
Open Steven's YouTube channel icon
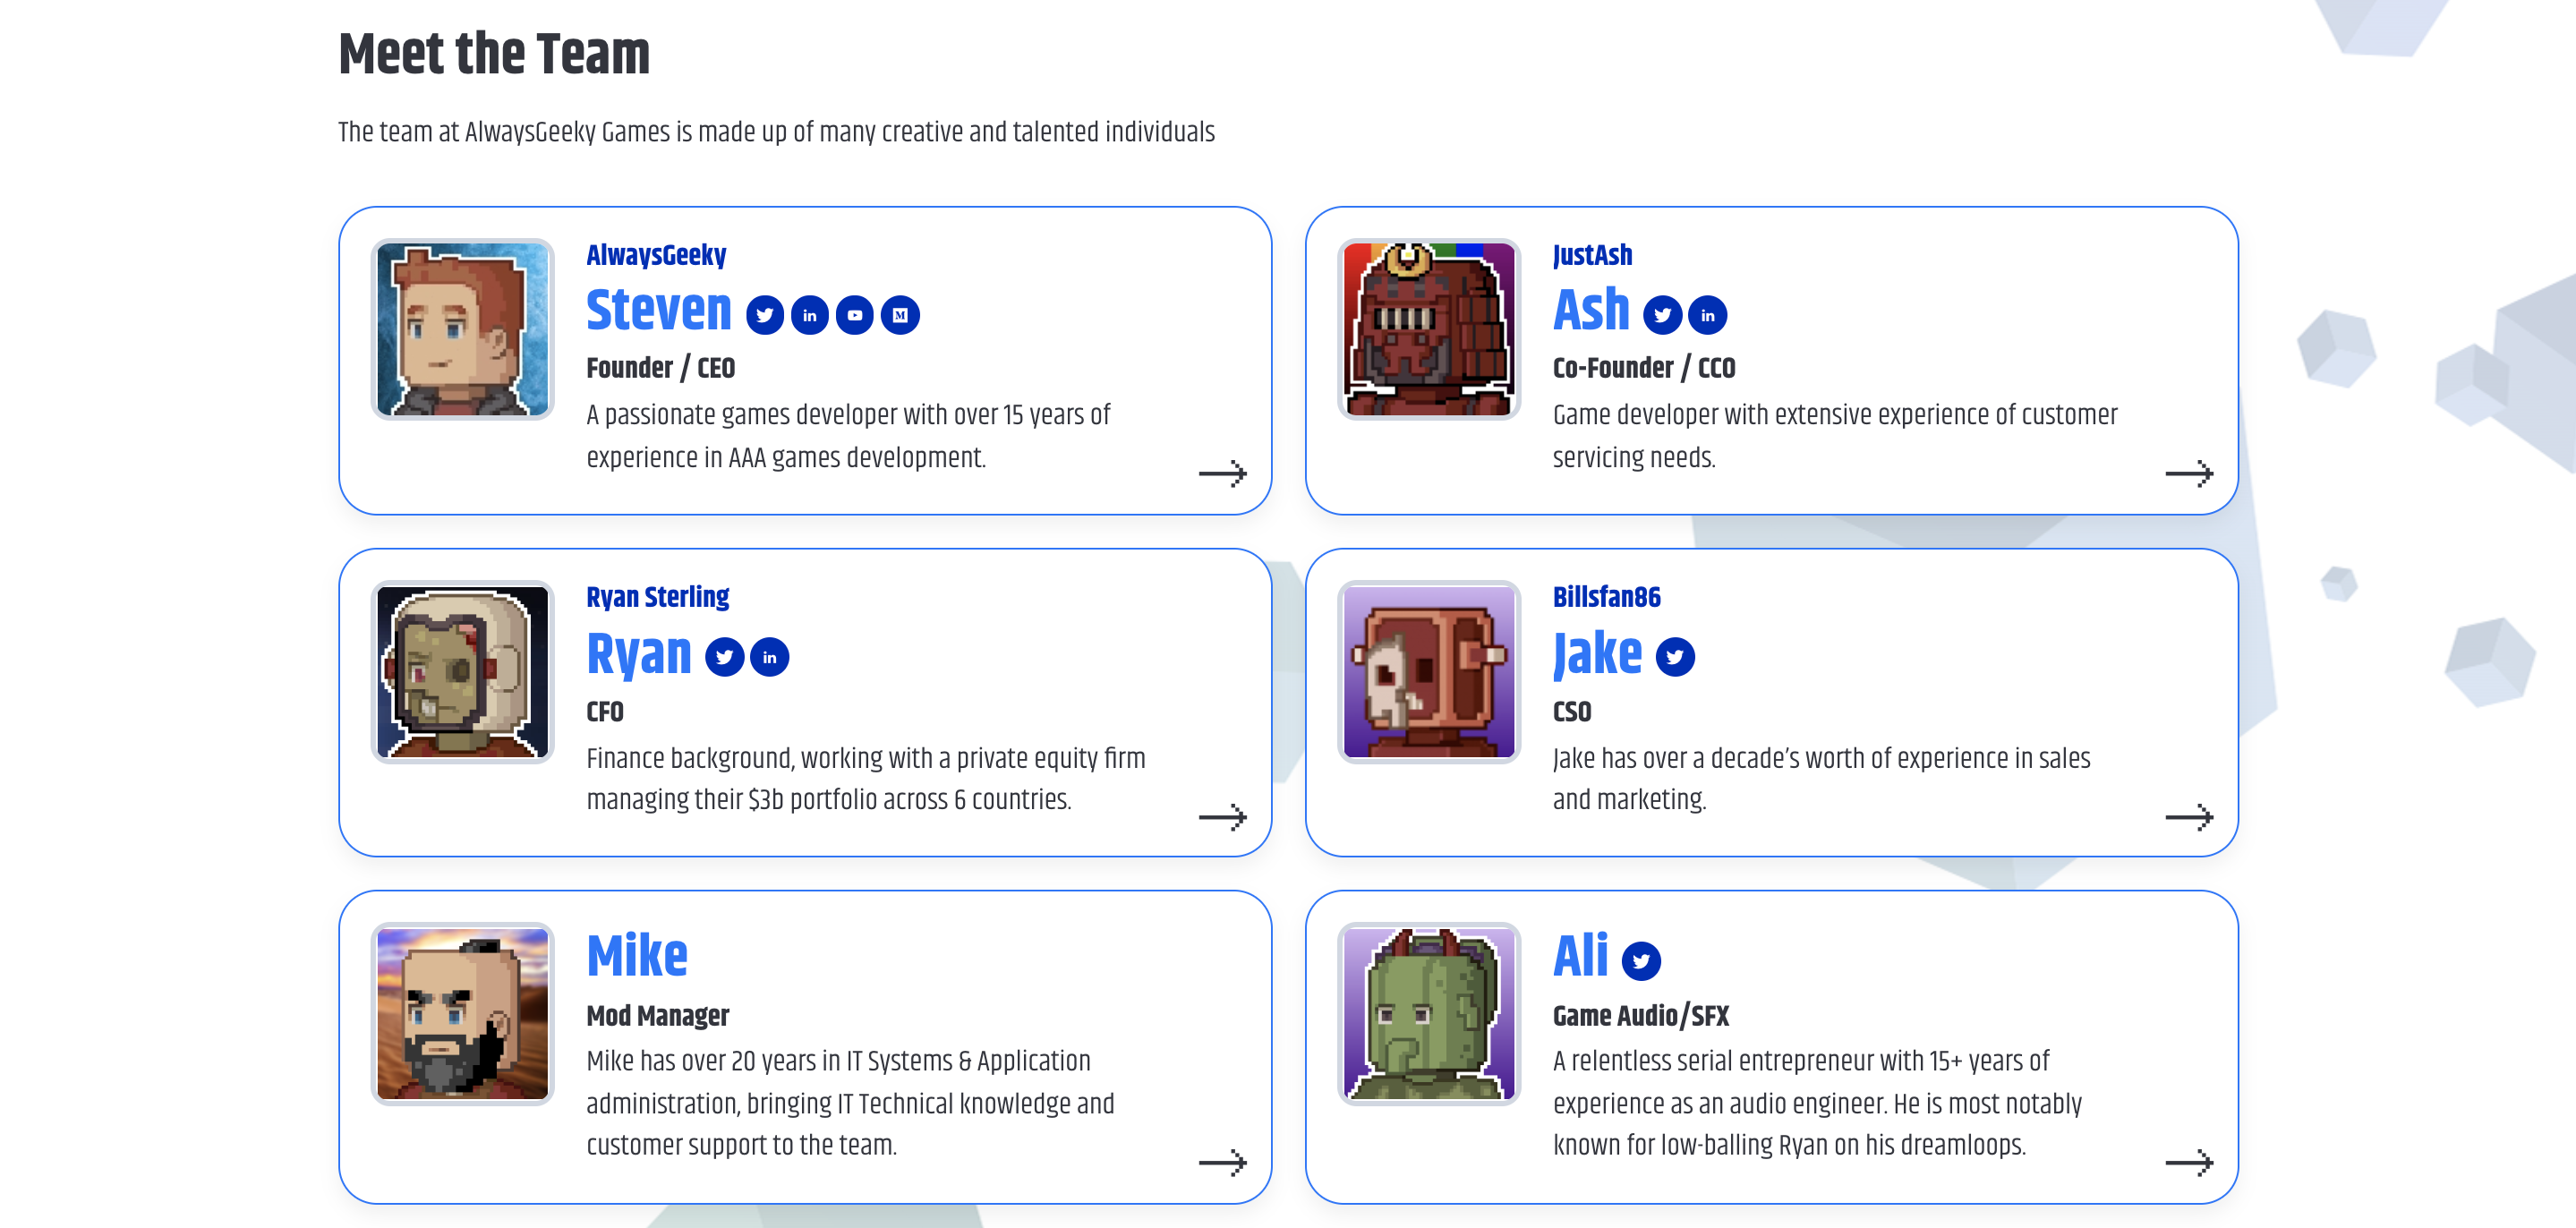coord(854,315)
